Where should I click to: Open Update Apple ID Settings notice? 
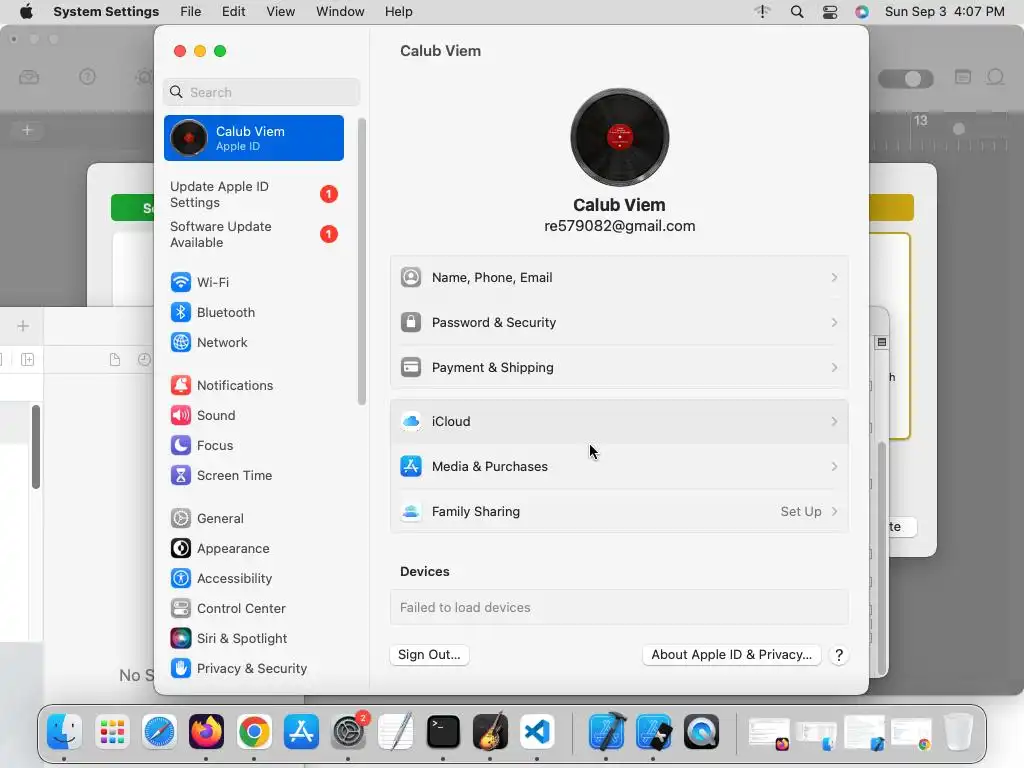point(253,195)
